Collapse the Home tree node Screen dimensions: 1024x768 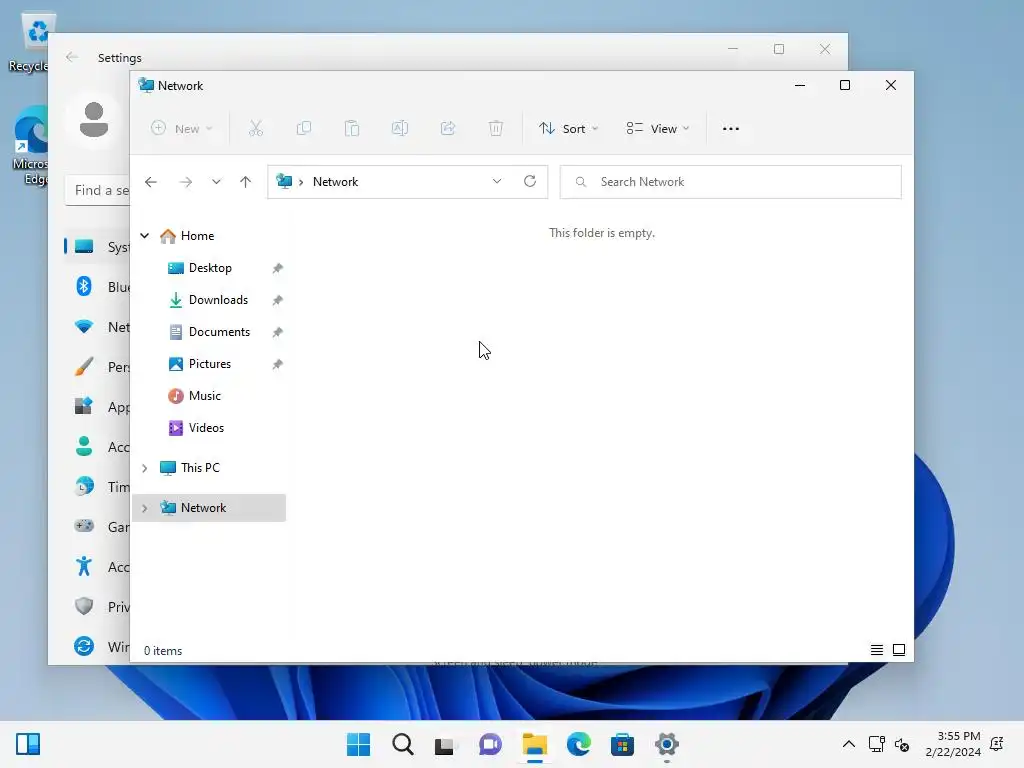pyautogui.click(x=145, y=236)
